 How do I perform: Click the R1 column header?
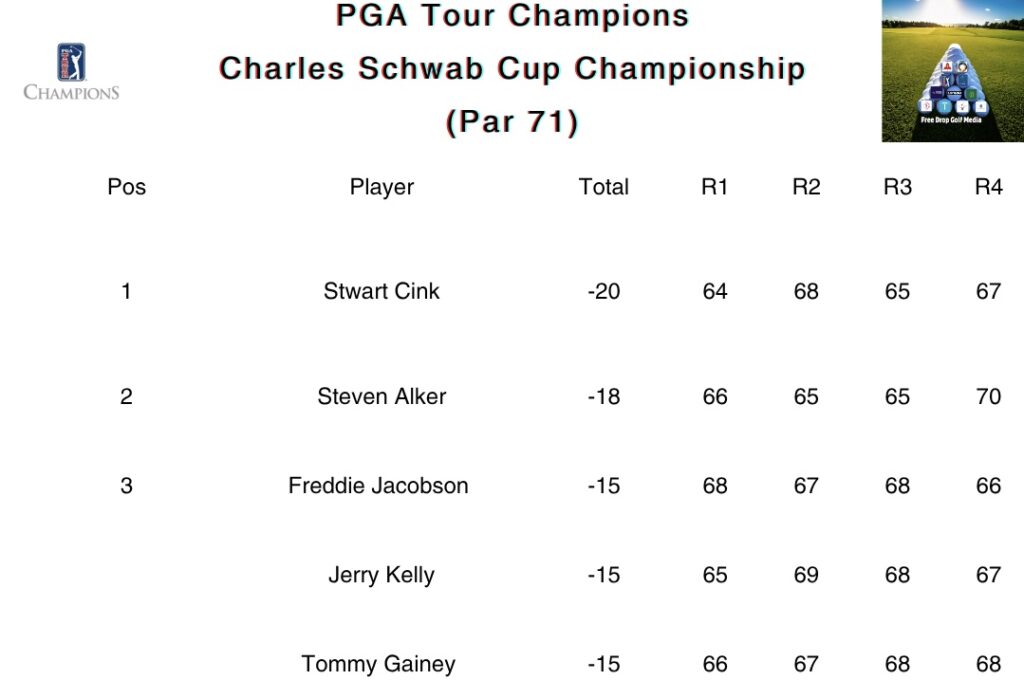click(x=714, y=187)
